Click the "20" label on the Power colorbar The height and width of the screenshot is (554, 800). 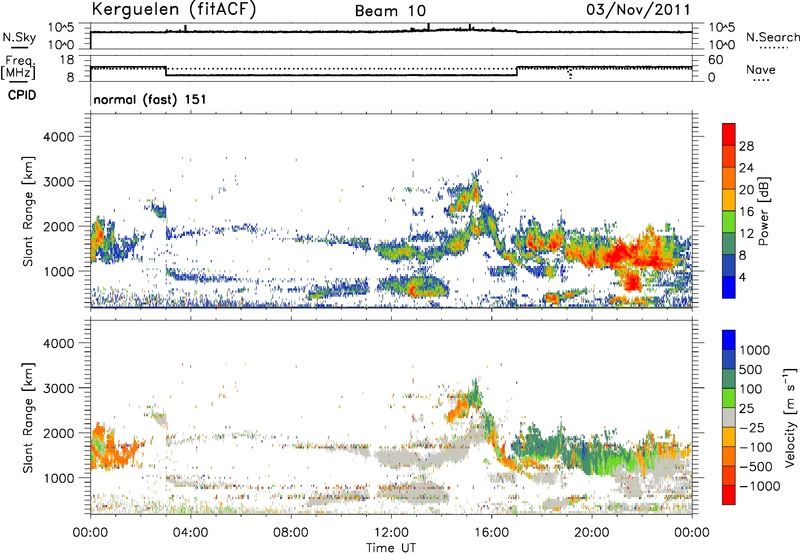click(746, 190)
